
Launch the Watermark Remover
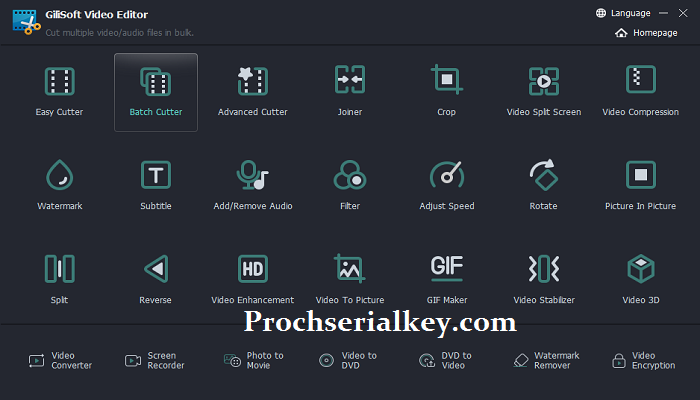(546, 360)
